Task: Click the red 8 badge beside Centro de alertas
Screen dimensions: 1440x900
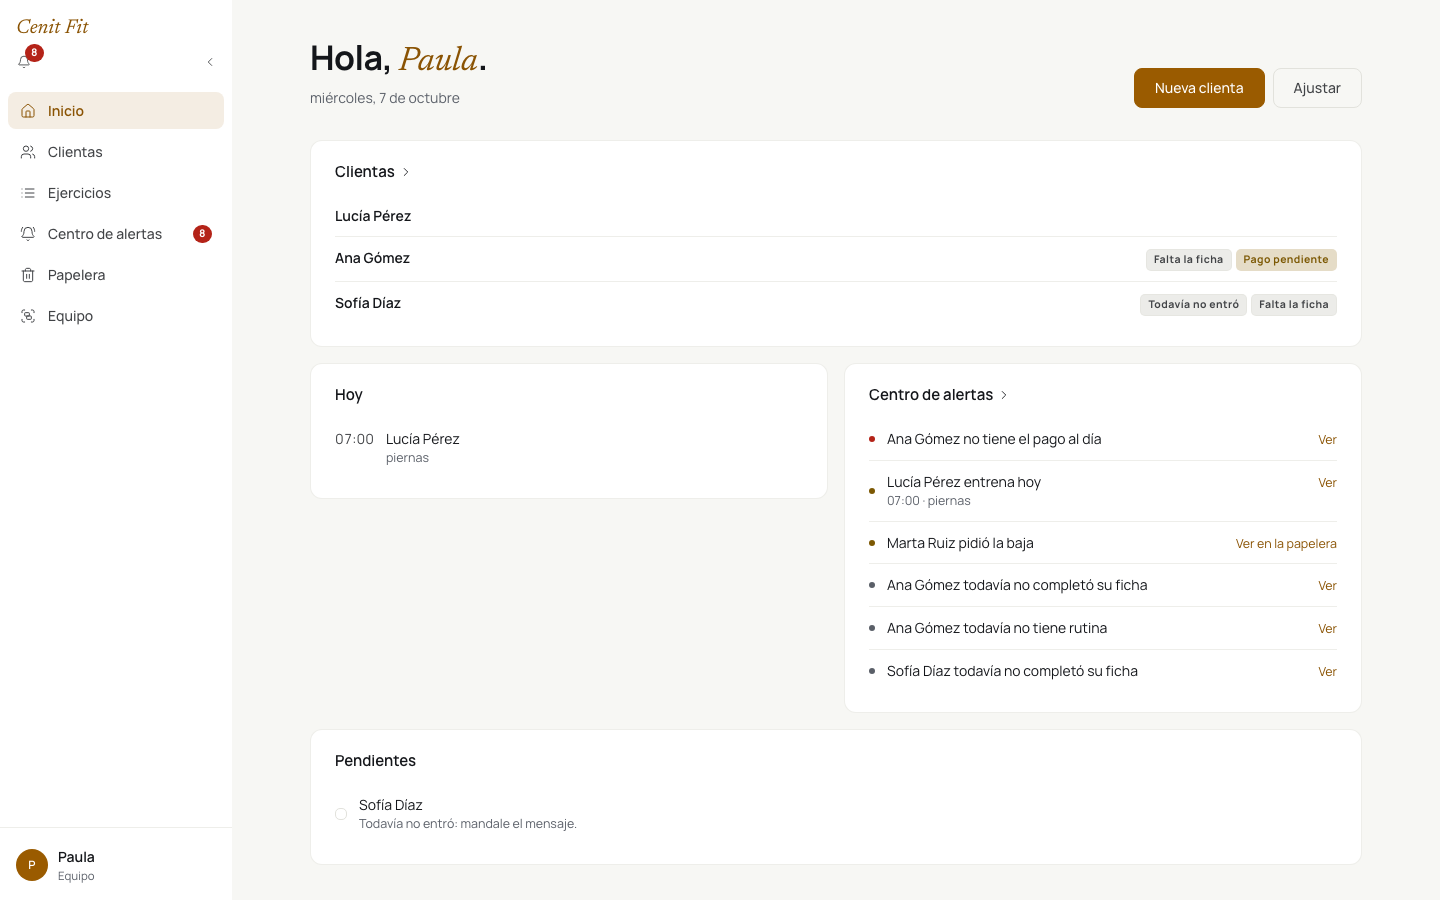Action: click(x=202, y=234)
